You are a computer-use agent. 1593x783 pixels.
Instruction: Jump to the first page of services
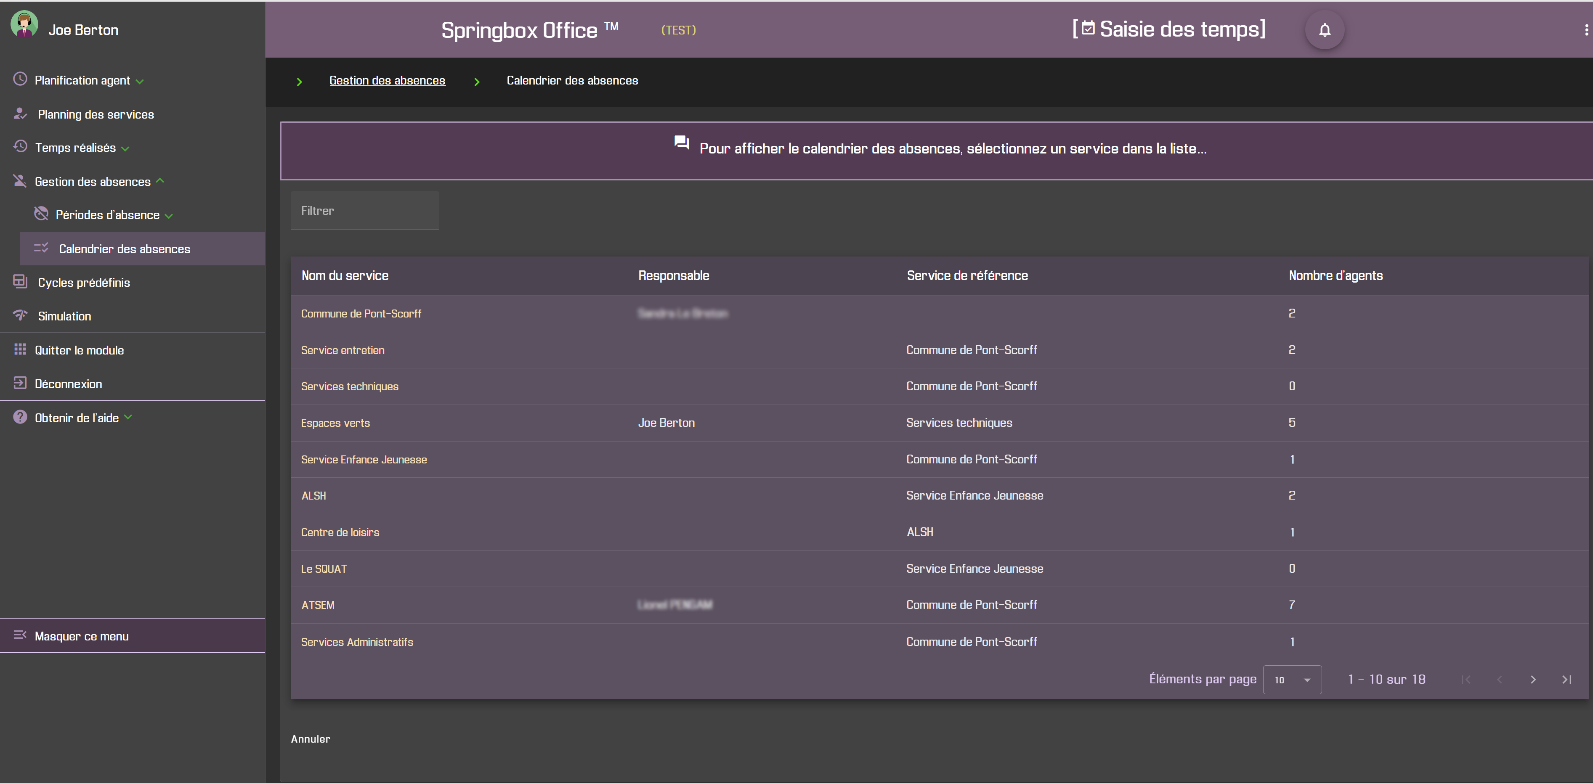tap(1466, 680)
